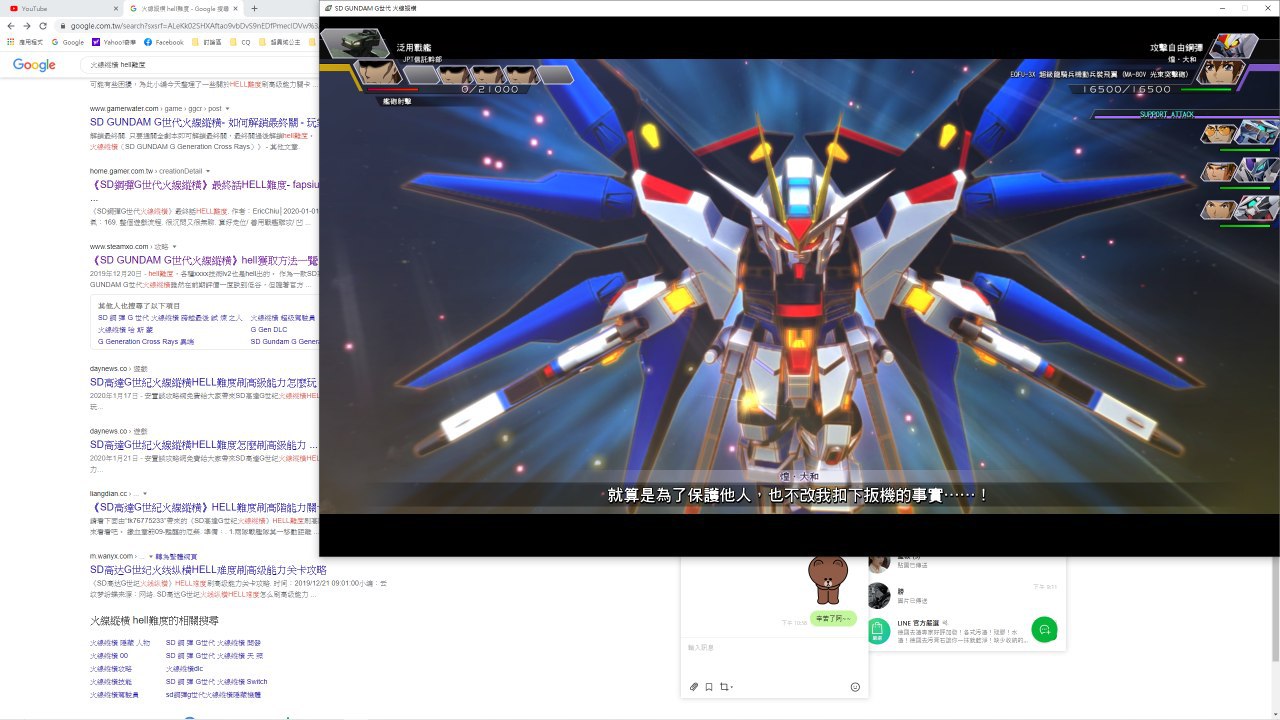The image size is (1280, 720).
Task: Click the green LINE chat message bubble
Action: click(x=833, y=619)
